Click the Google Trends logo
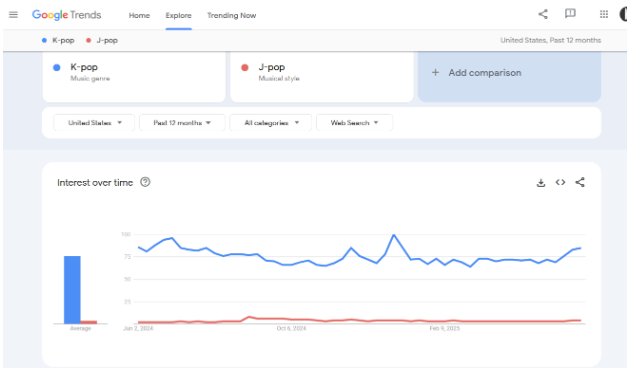Image resolution: width=629 pixels, height=377 pixels. coord(67,15)
